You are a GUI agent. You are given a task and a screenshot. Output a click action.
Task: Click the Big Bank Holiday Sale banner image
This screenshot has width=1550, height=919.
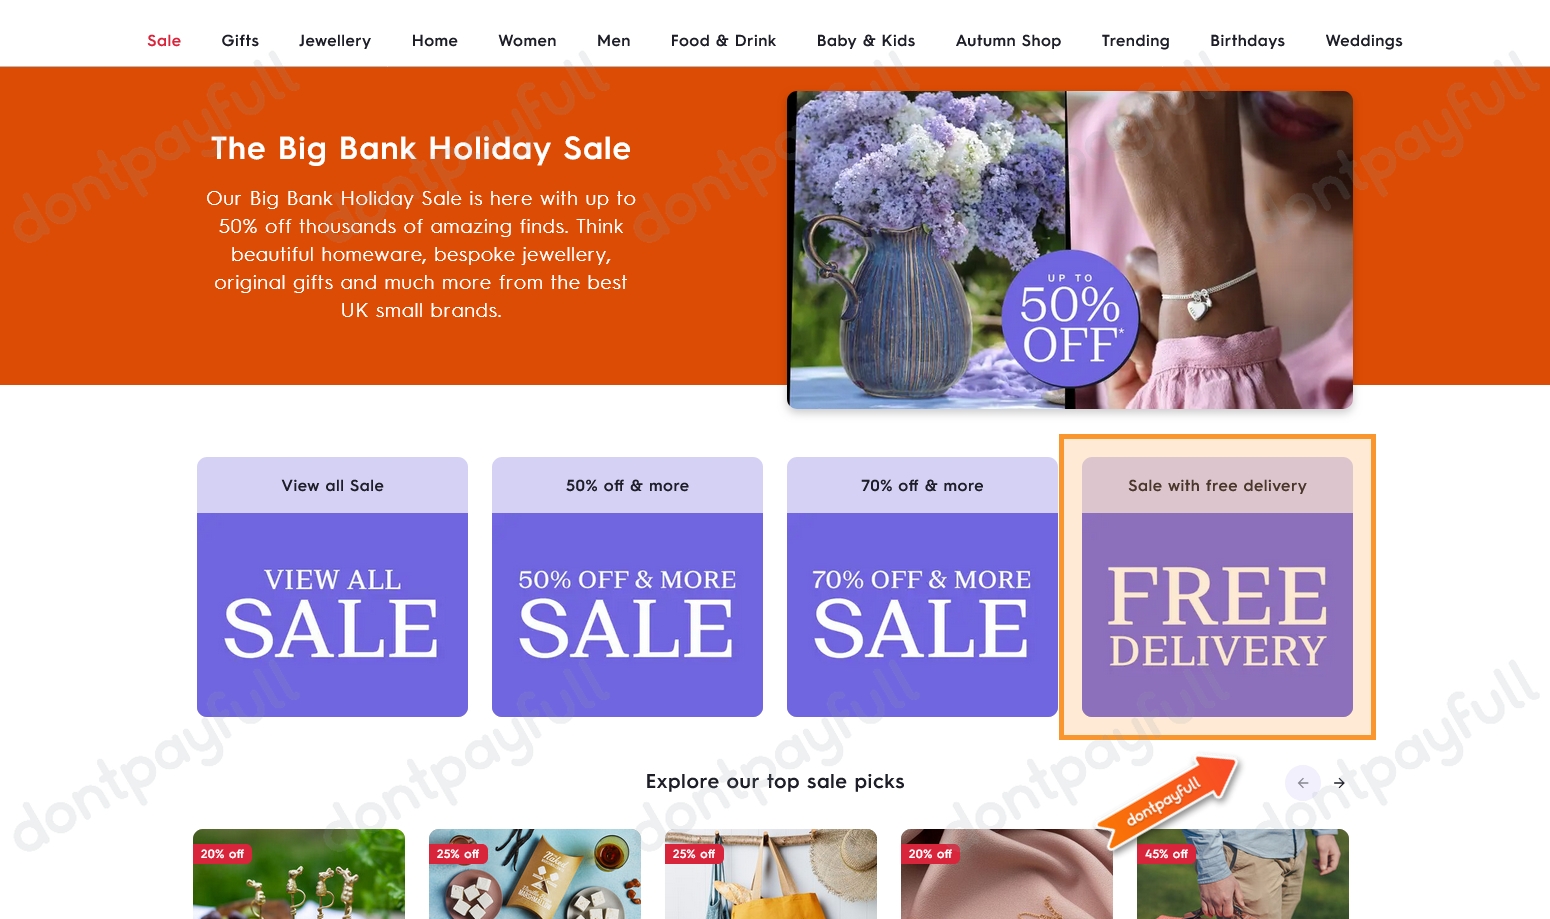tap(1070, 250)
